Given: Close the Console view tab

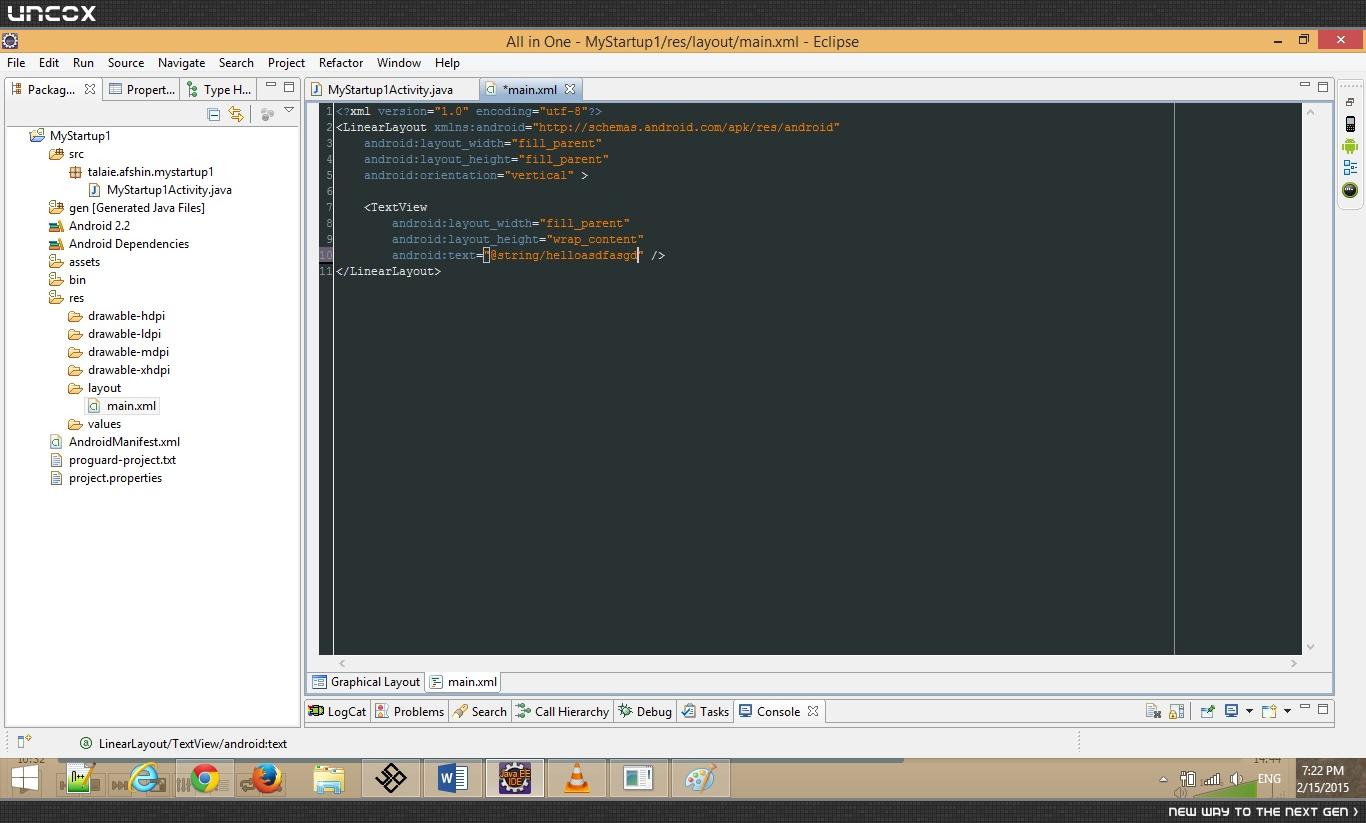Looking at the screenshot, I should tap(813, 711).
